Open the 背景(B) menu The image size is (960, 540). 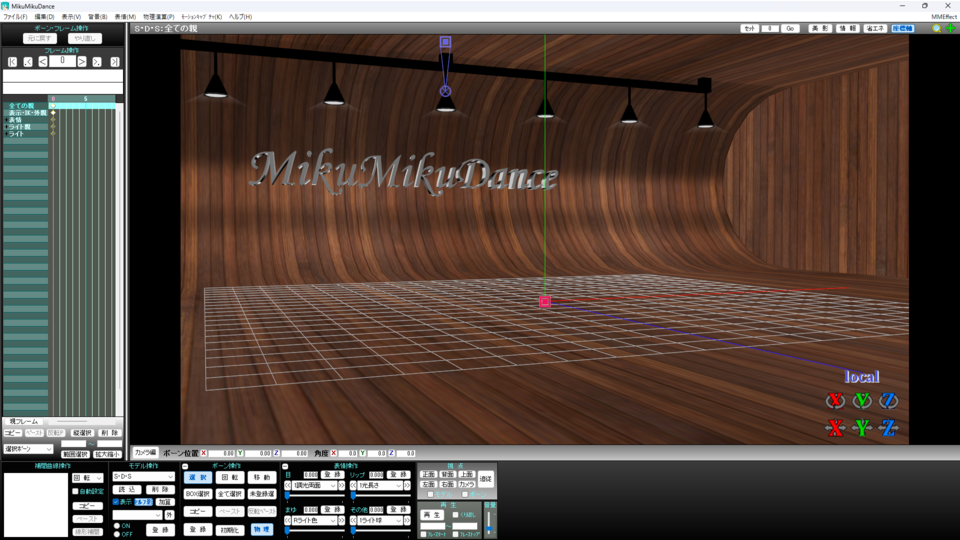click(97, 17)
